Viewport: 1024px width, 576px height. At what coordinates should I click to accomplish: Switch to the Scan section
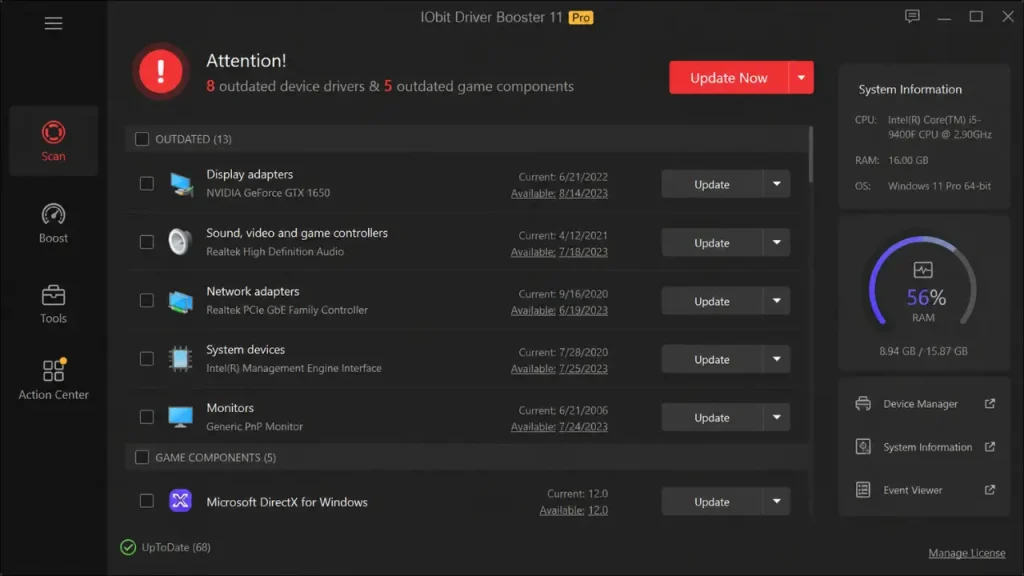[54, 141]
